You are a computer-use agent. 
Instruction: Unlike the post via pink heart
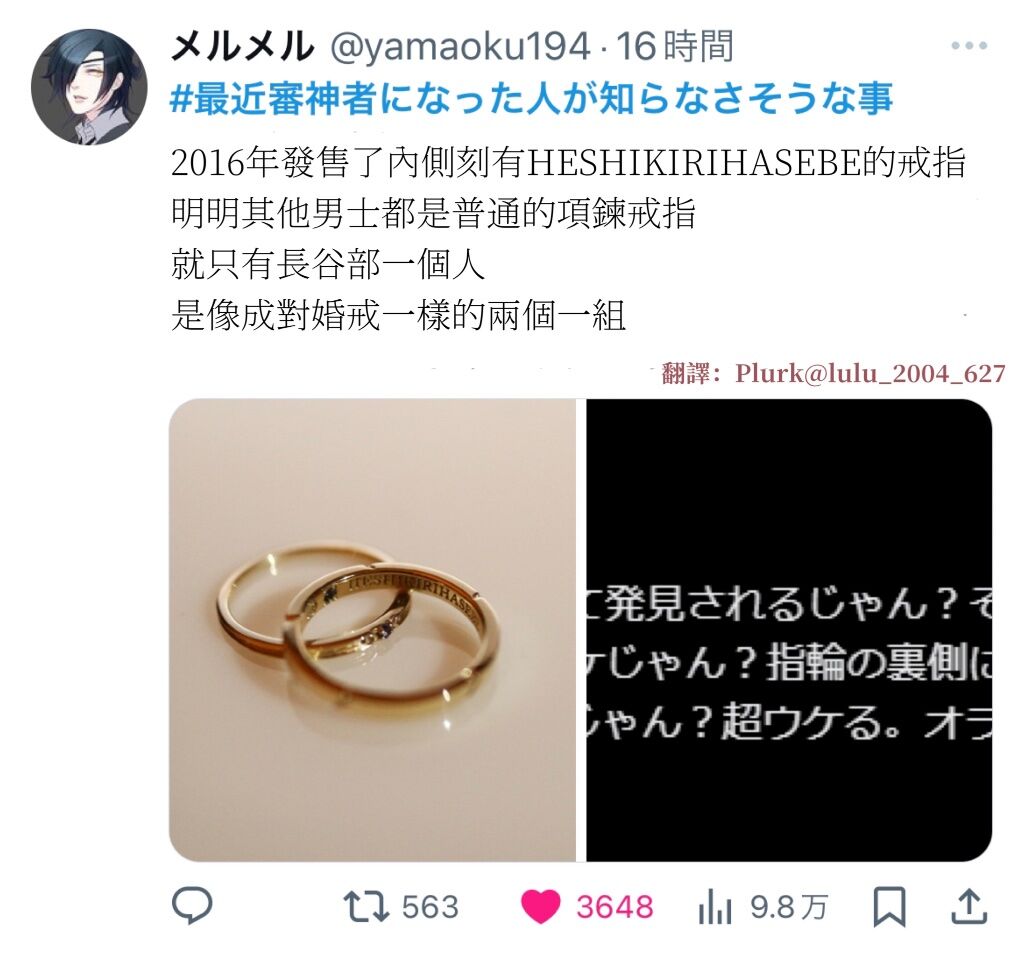pyautogui.click(x=541, y=907)
